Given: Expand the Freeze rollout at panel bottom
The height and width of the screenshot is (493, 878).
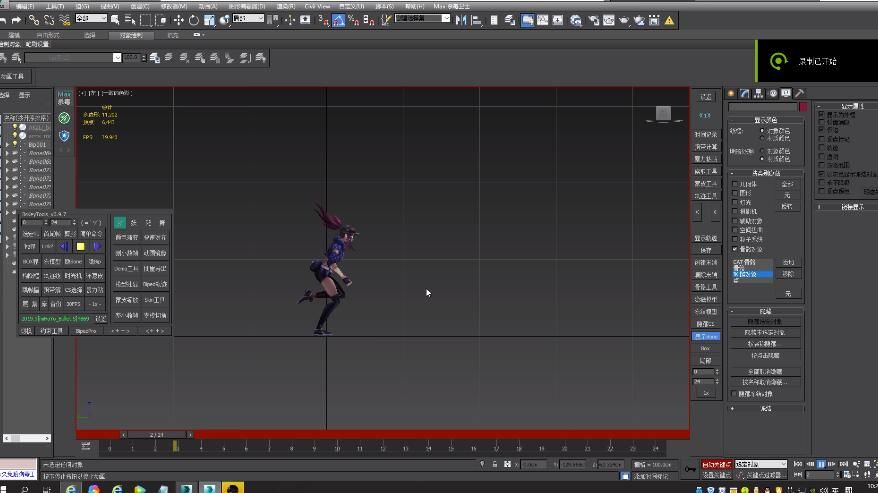Looking at the screenshot, I should (766, 408).
